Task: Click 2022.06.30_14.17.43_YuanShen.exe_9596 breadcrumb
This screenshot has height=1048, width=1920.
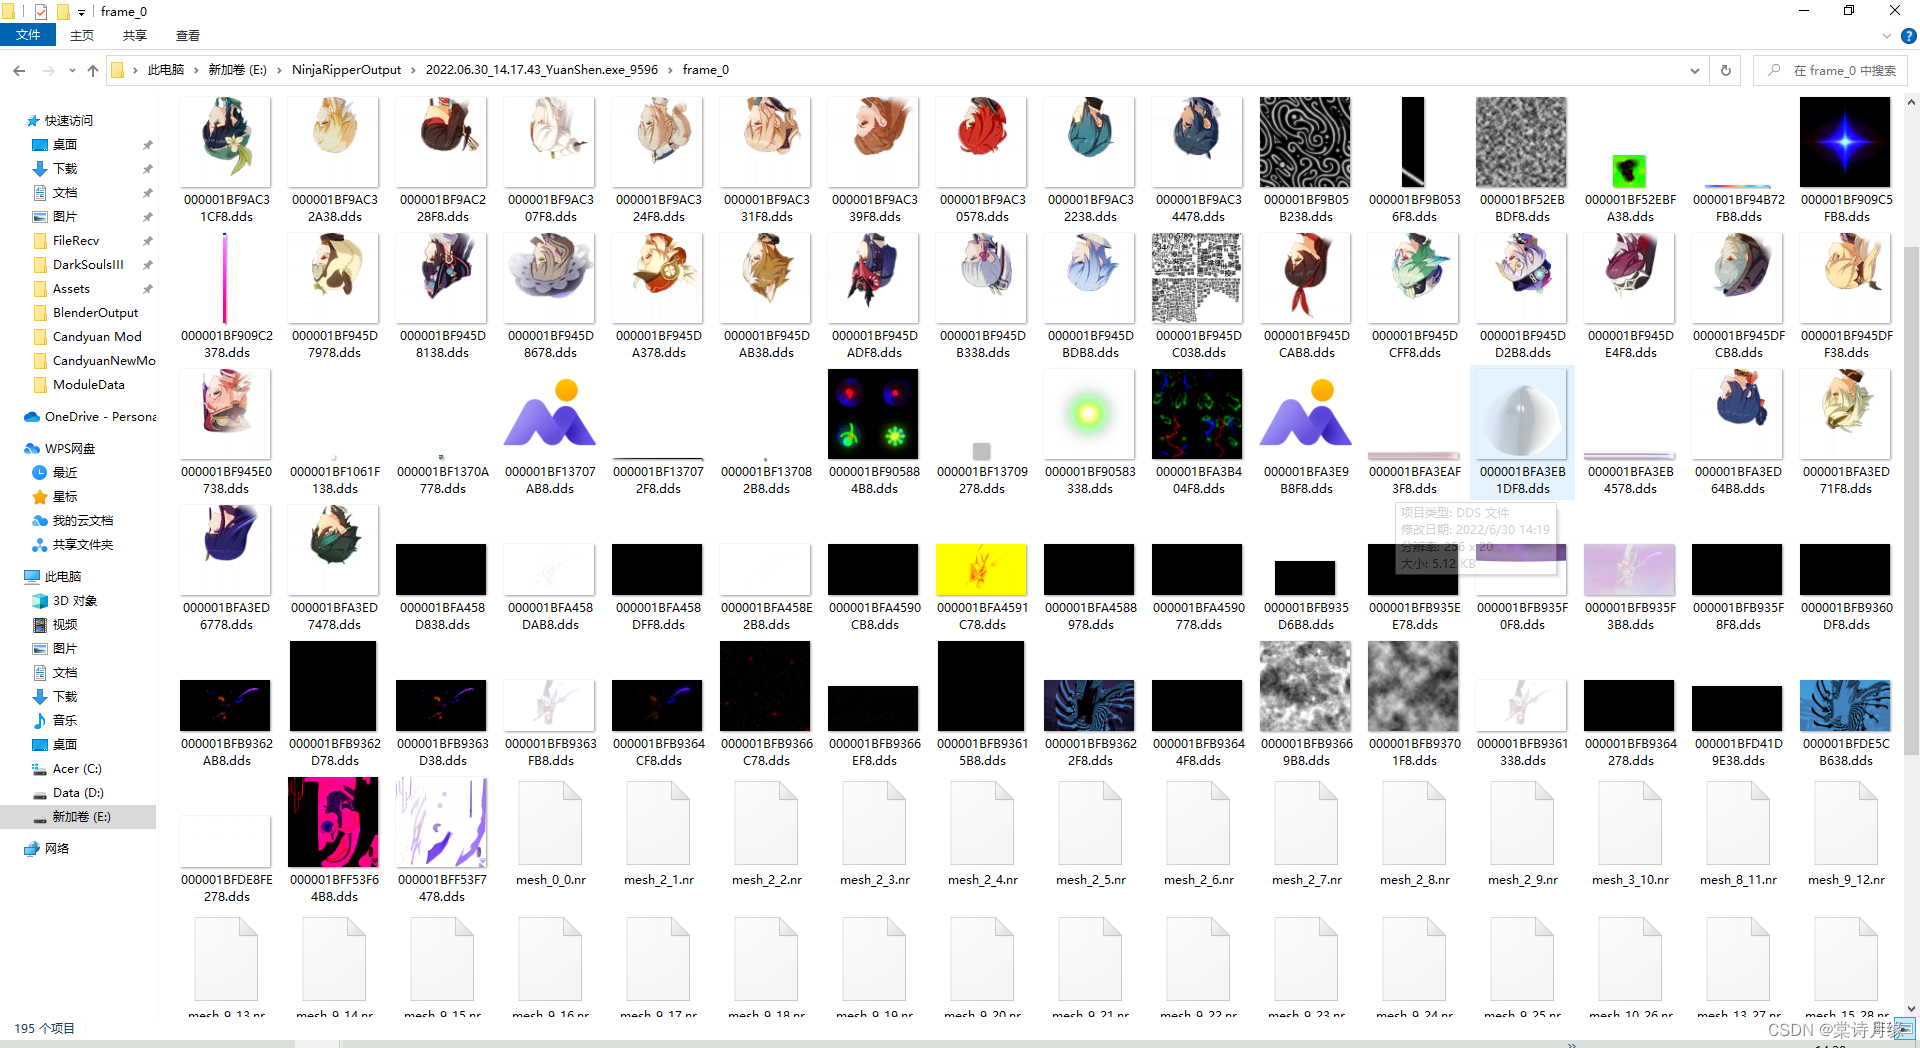Action: (541, 70)
